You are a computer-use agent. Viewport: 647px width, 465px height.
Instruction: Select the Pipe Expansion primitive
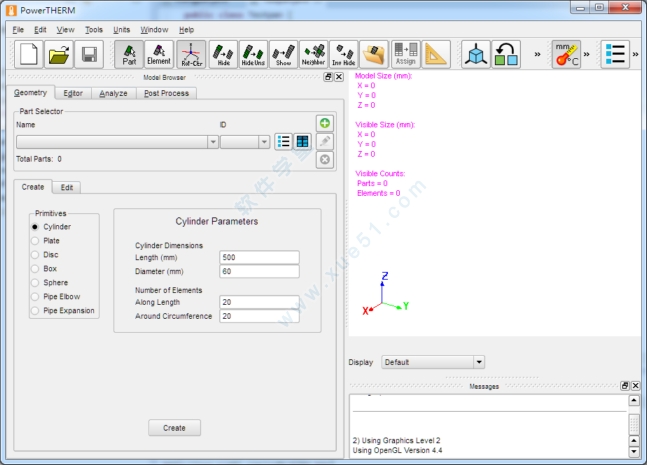63,311
